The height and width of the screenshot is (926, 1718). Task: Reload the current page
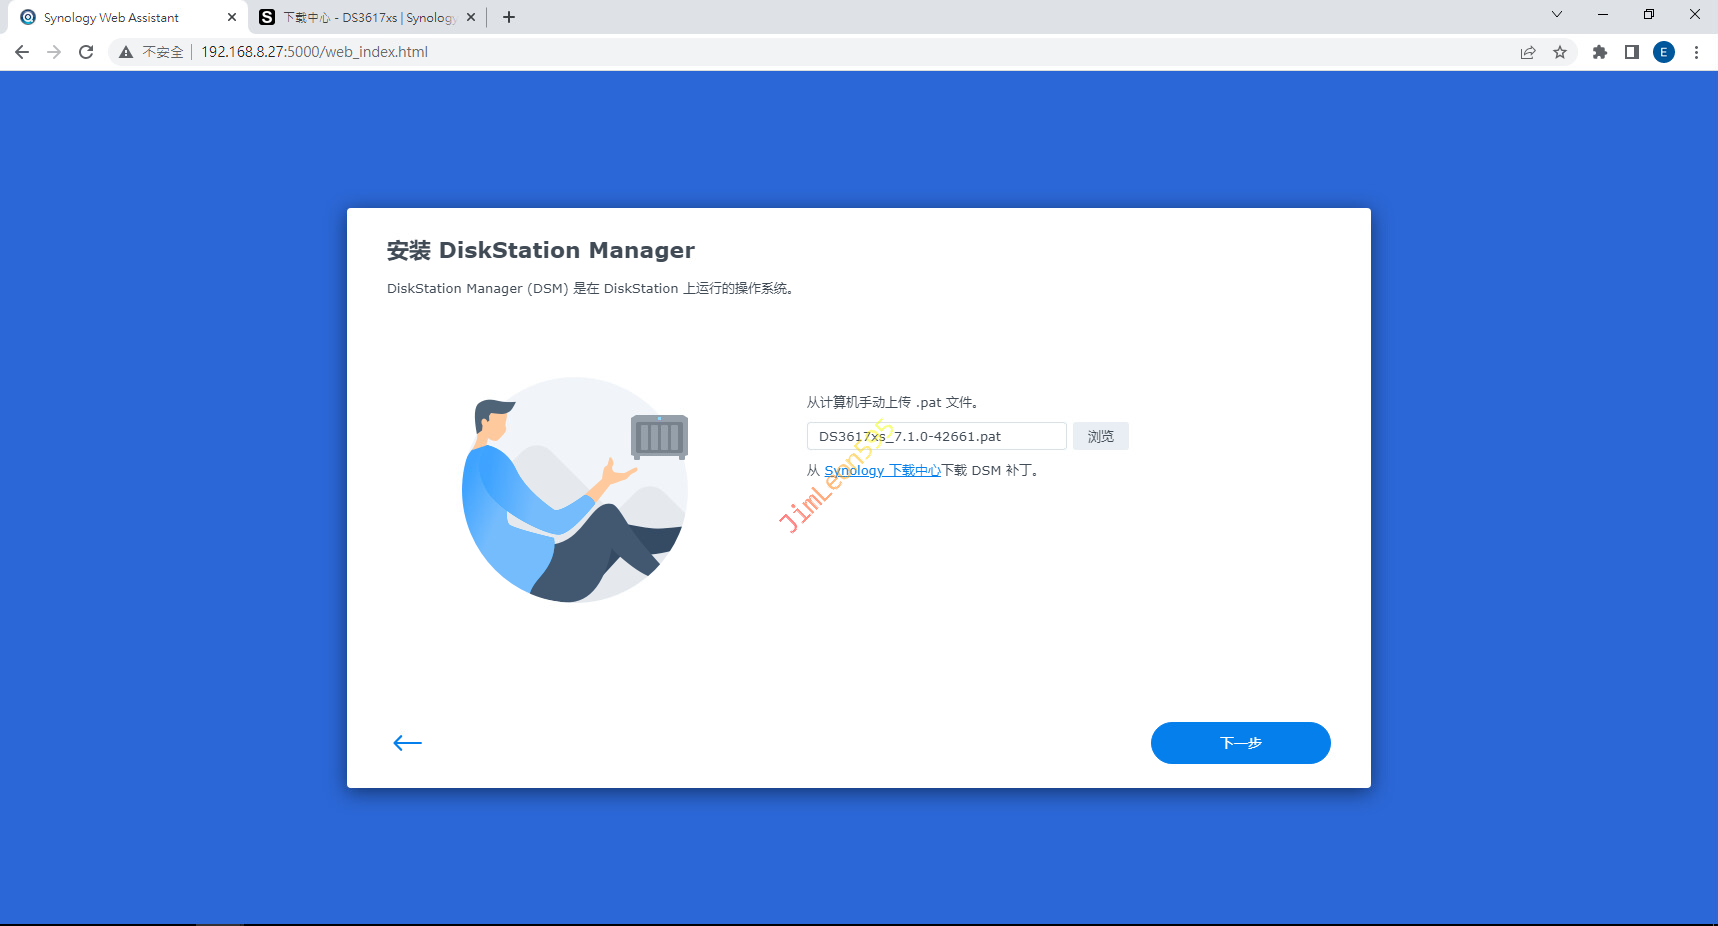tap(86, 52)
